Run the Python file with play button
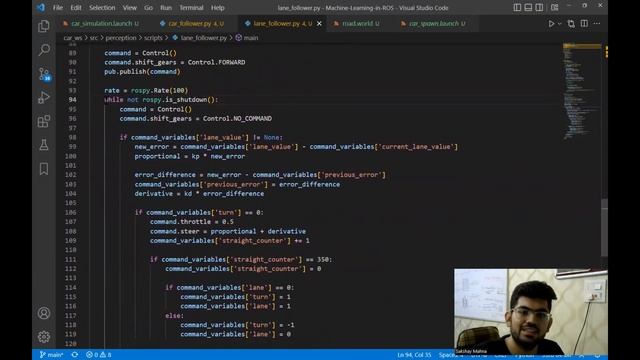640x360 pixels. pos(551,24)
